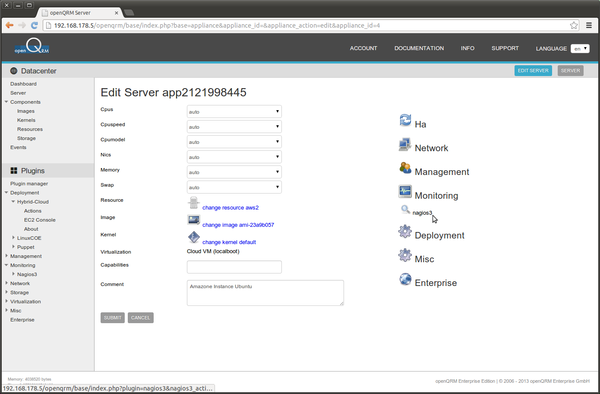The height and width of the screenshot is (394, 600).
Task: Click the Monitoring plugin icon
Action: (x=405, y=192)
